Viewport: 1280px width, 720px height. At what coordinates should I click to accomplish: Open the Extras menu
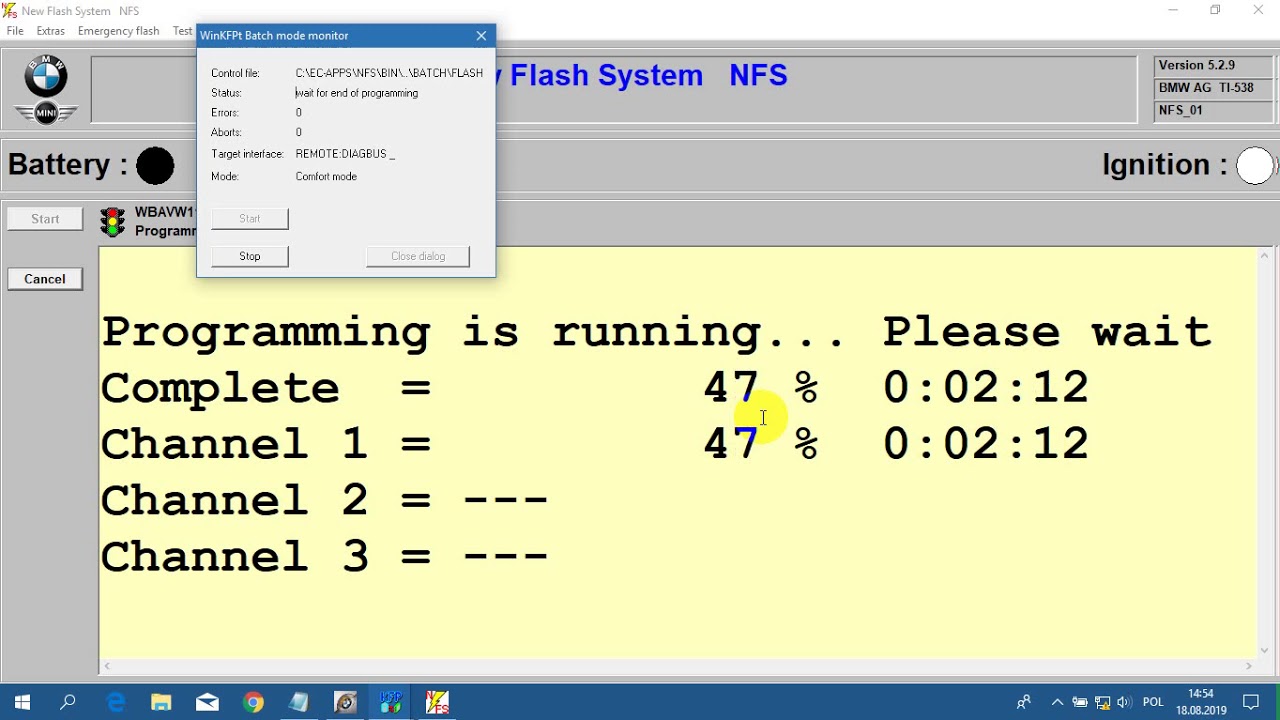point(50,31)
